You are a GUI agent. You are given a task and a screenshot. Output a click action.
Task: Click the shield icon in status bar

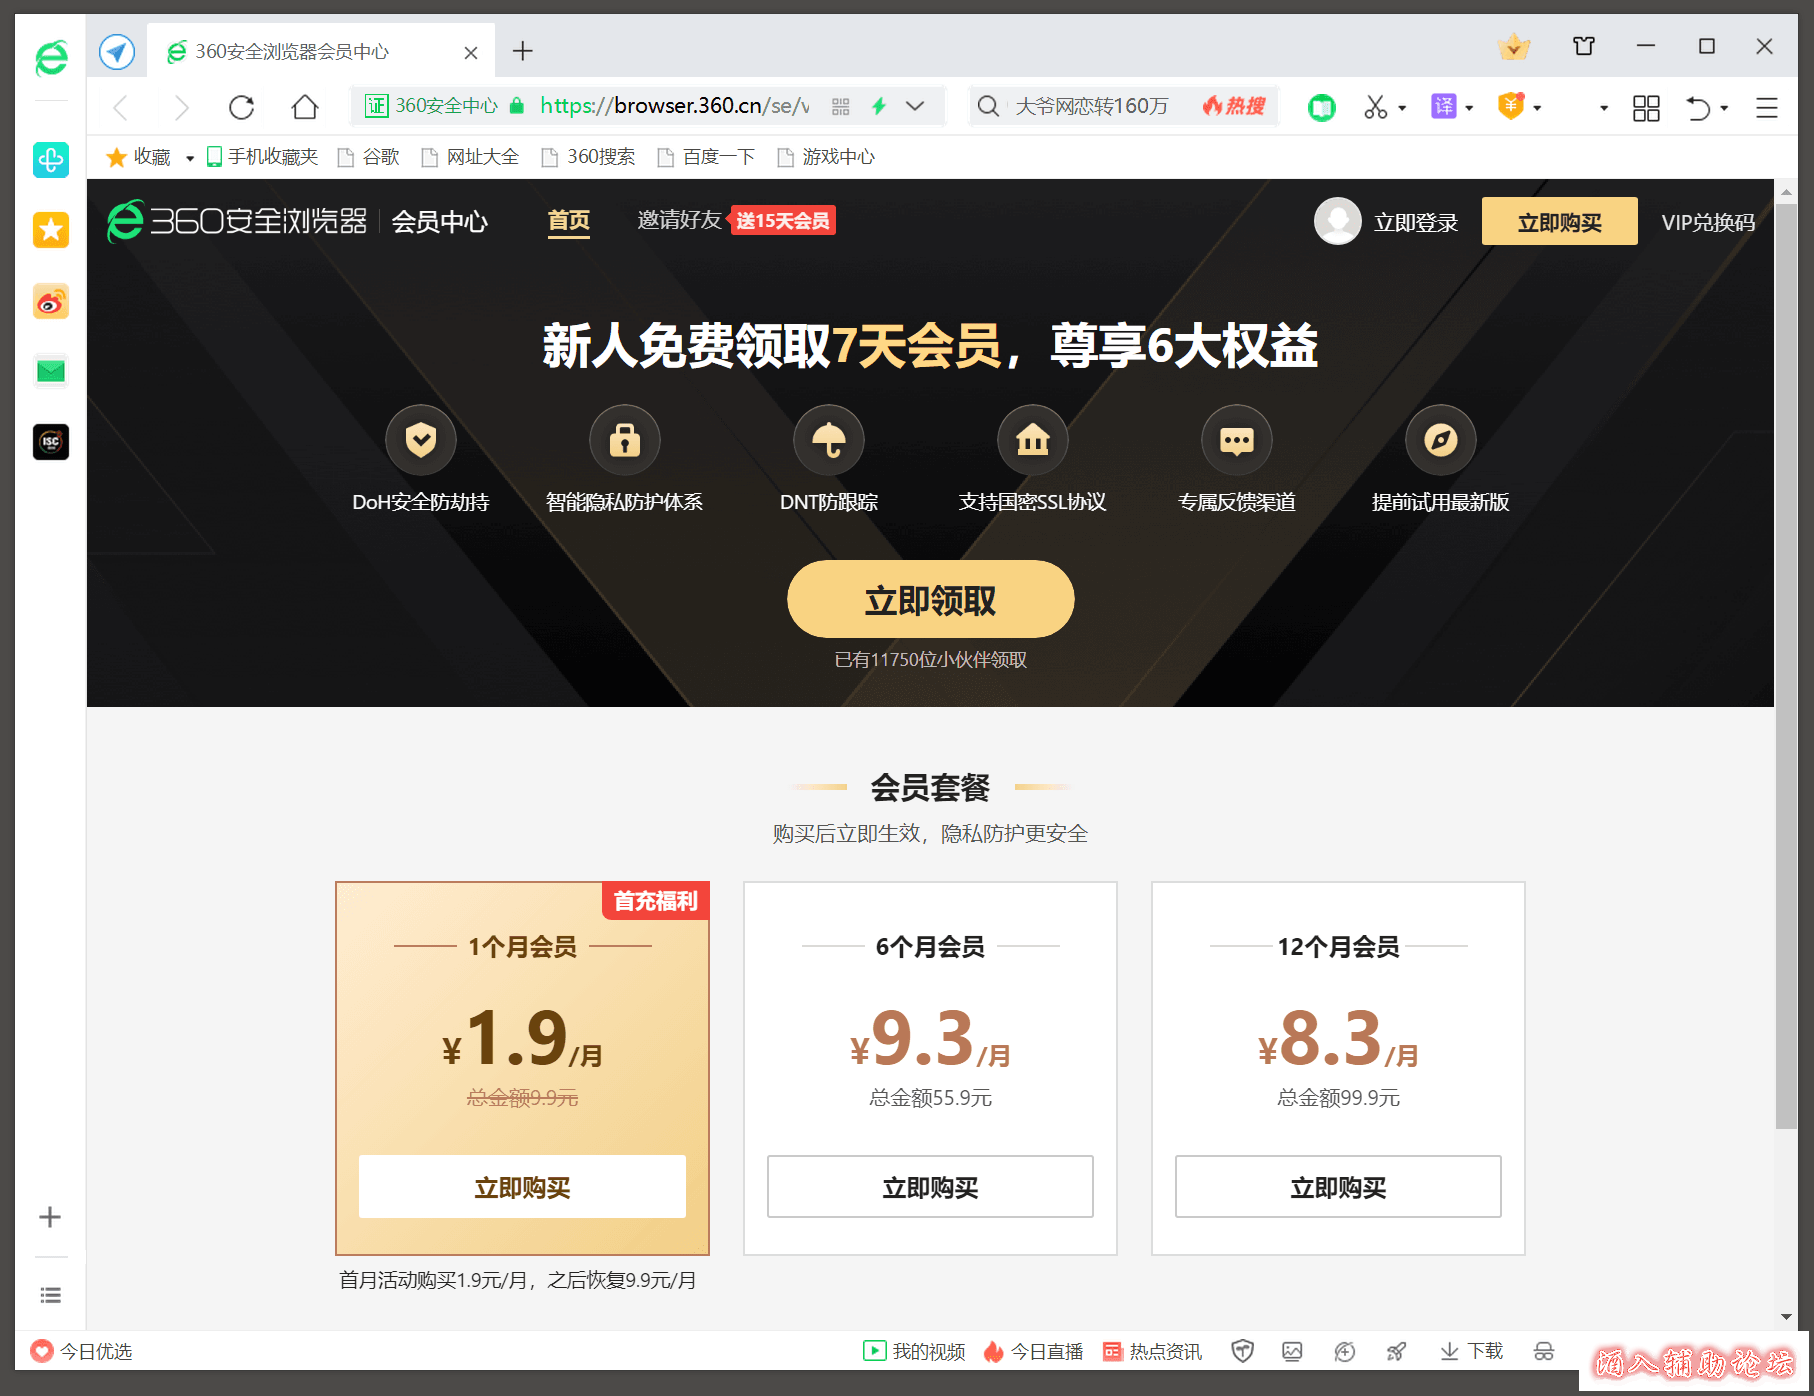click(x=1242, y=1352)
